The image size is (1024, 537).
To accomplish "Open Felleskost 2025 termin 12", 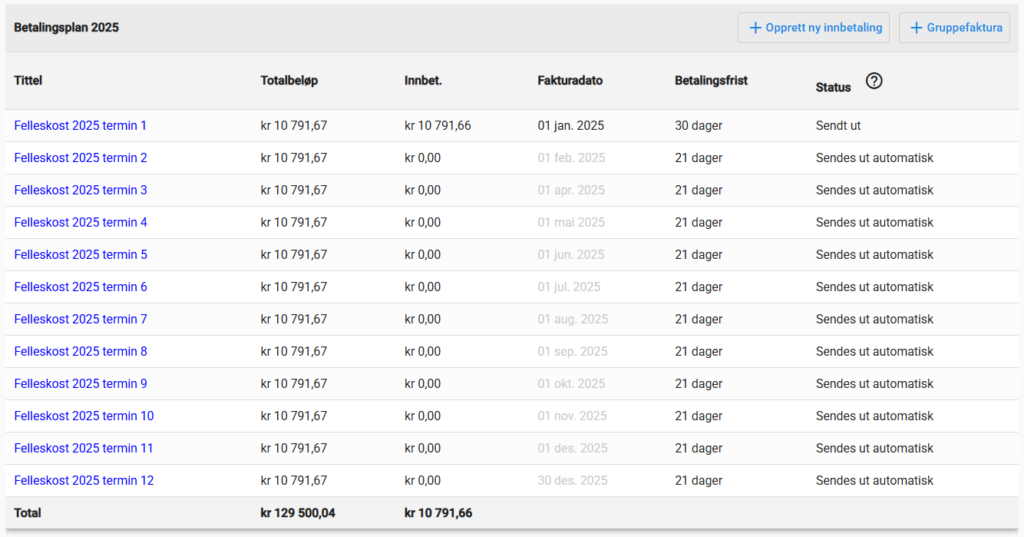I will pos(84,480).
